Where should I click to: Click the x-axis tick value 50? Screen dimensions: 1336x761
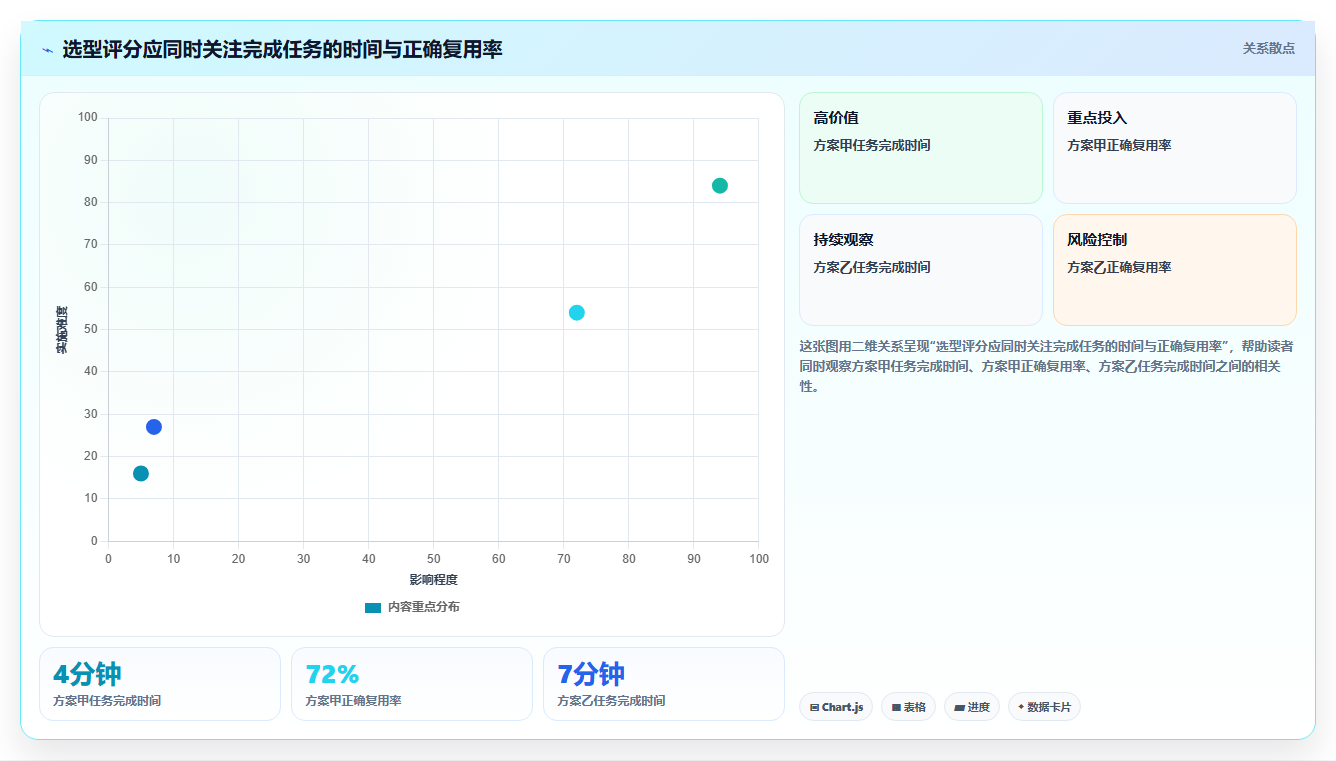point(433,559)
